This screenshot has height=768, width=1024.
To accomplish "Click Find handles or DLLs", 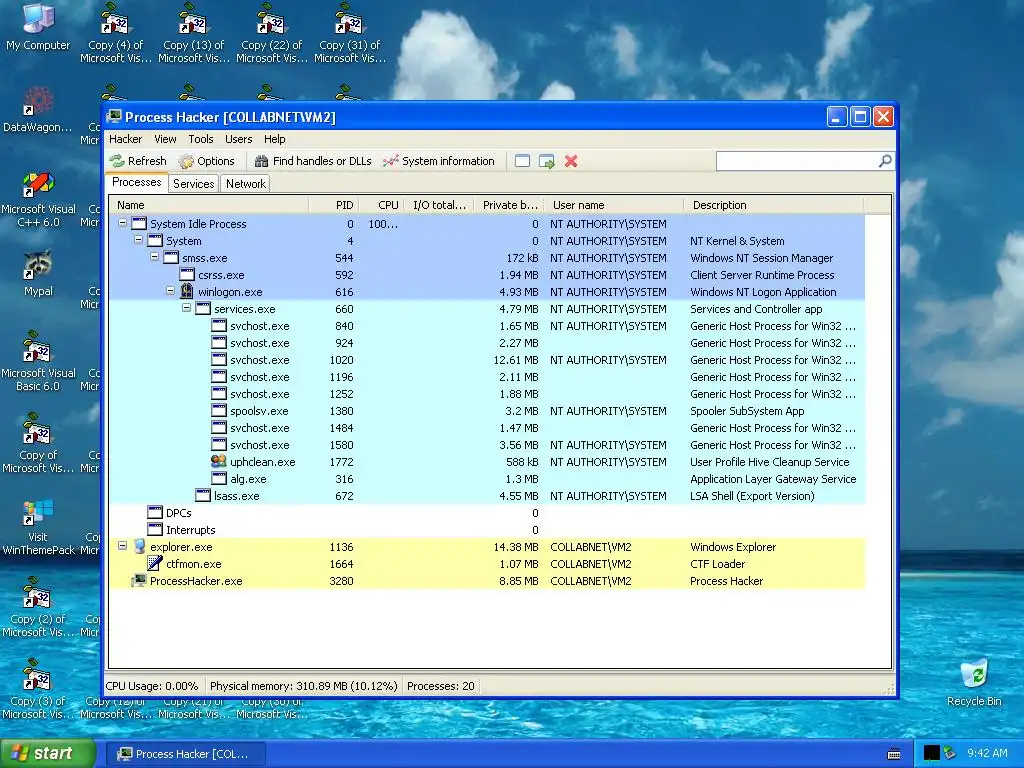I will point(313,161).
